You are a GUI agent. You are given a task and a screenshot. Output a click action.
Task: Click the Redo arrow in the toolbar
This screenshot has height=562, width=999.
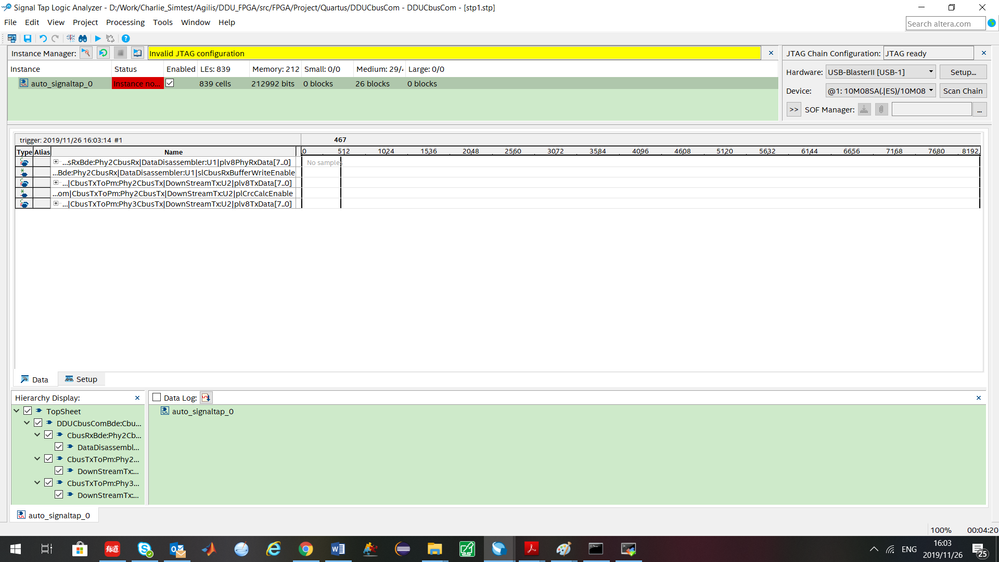pyautogui.click(x=55, y=38)
